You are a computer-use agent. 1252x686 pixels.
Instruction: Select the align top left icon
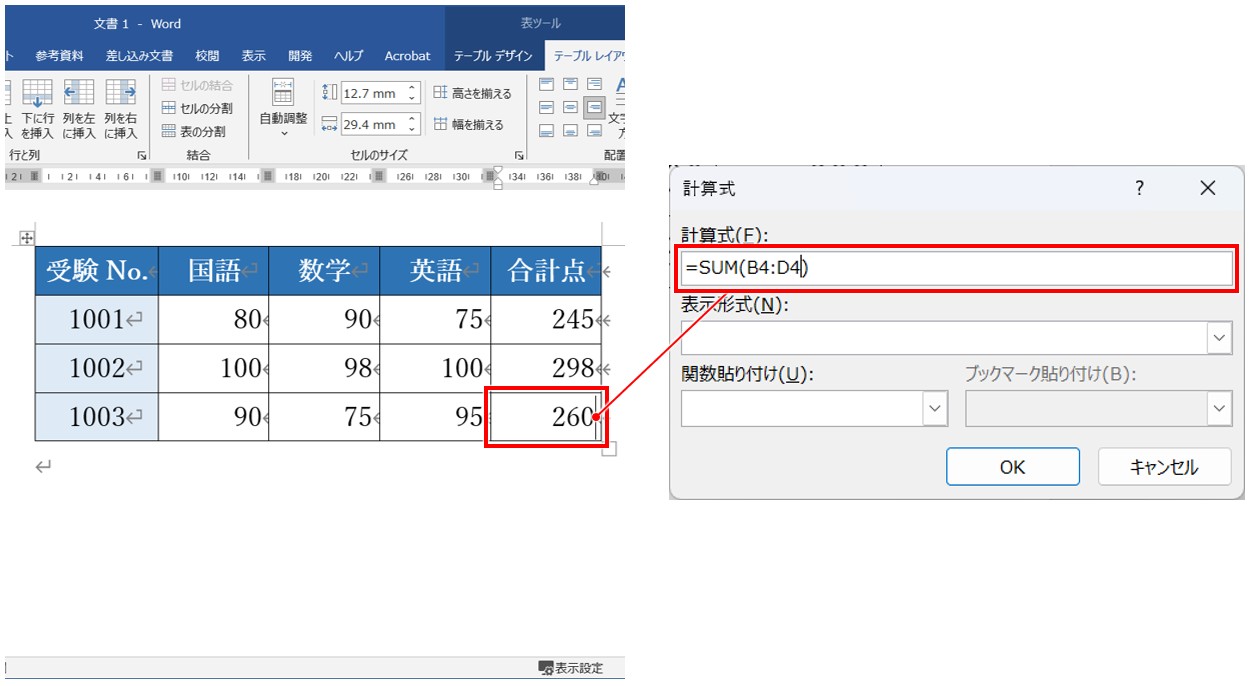(x=546, y=84)
